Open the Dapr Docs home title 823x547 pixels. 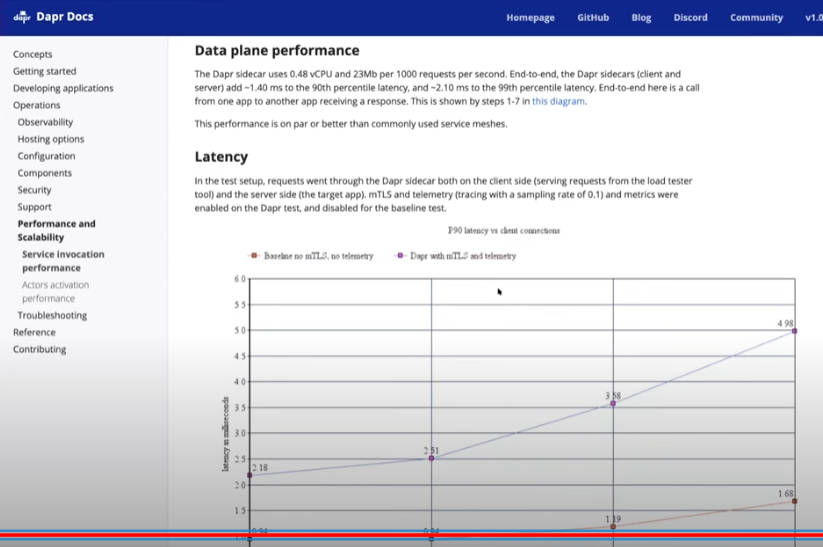click(x=65, y=17)
